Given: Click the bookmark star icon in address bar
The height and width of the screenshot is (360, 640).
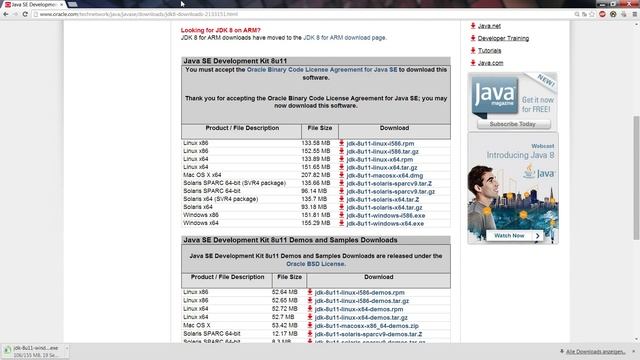Looking at the screenshot, I should pyautogui.click(x=592, y=14).
